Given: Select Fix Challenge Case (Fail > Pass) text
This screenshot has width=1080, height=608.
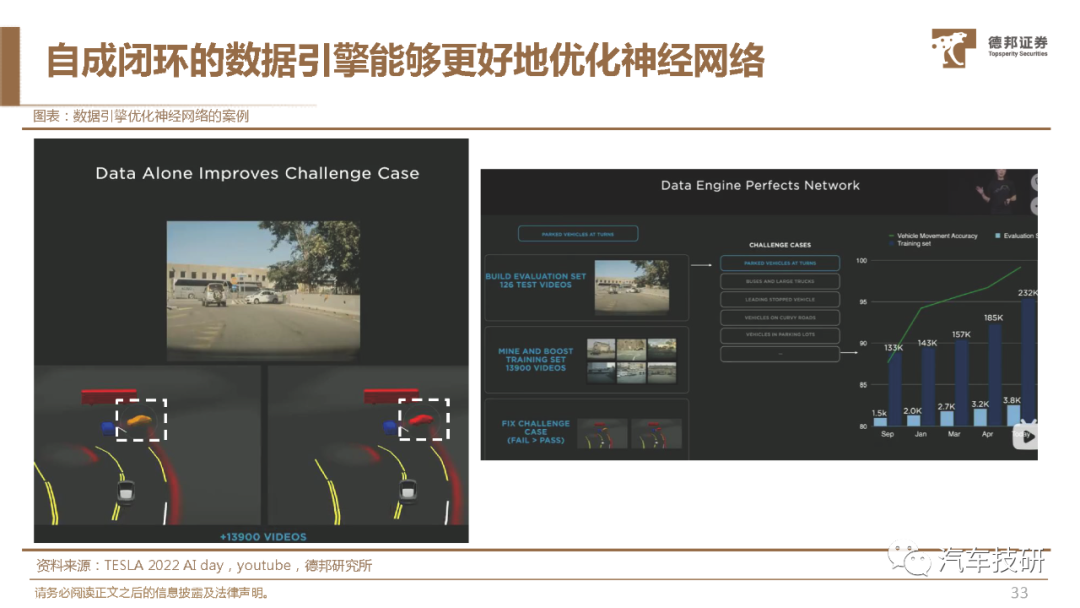Looking at the screenshot, I should coord(536,432).
